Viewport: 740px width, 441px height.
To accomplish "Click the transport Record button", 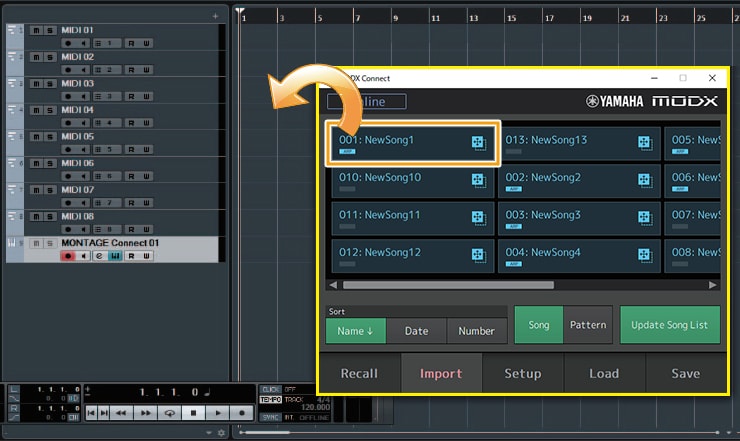I will coord(241,412).
